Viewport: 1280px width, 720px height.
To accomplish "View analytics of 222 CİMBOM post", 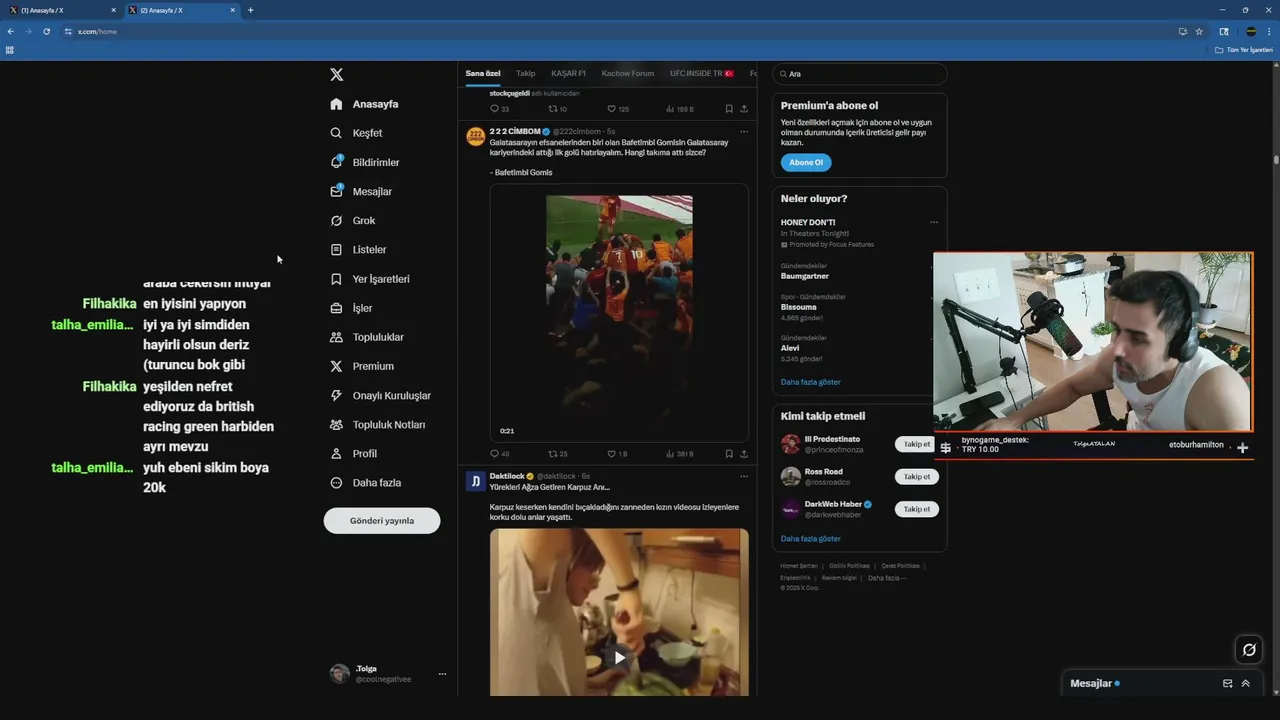I will (671, 454).
